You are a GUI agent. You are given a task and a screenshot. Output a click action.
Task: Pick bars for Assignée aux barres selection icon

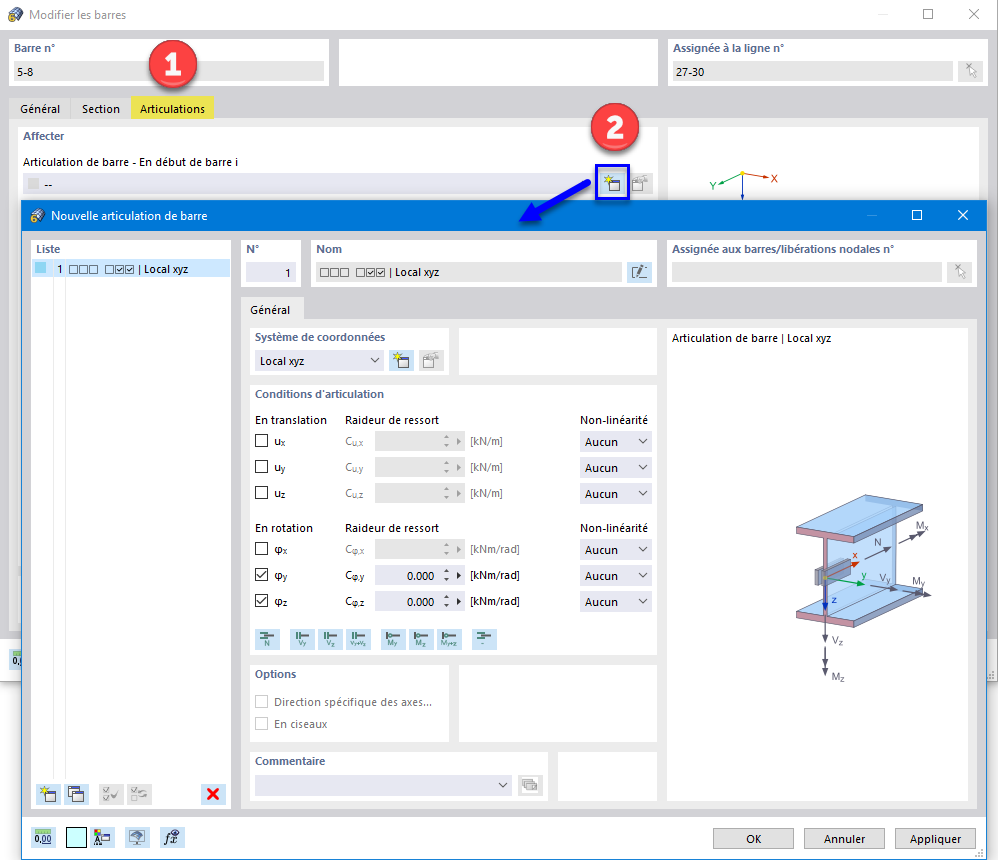(x=960, y=272)
